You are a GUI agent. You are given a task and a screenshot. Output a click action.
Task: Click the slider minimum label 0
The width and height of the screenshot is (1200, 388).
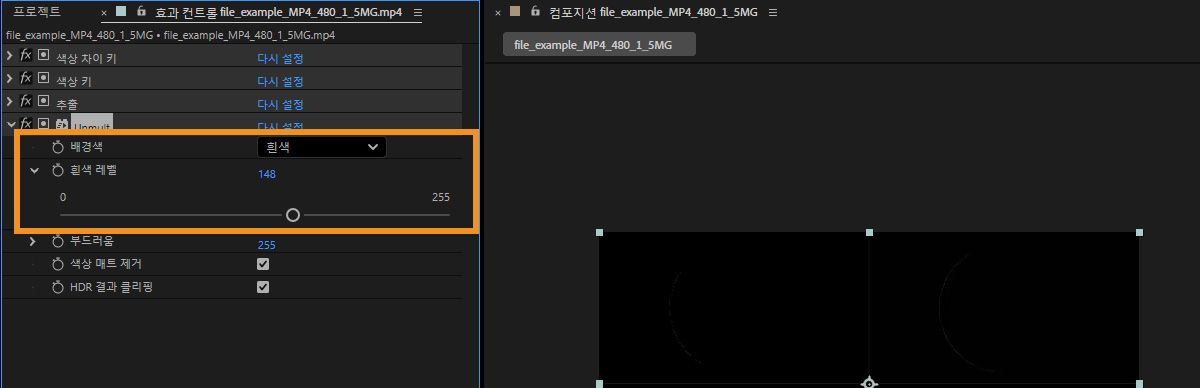[63, 197]
